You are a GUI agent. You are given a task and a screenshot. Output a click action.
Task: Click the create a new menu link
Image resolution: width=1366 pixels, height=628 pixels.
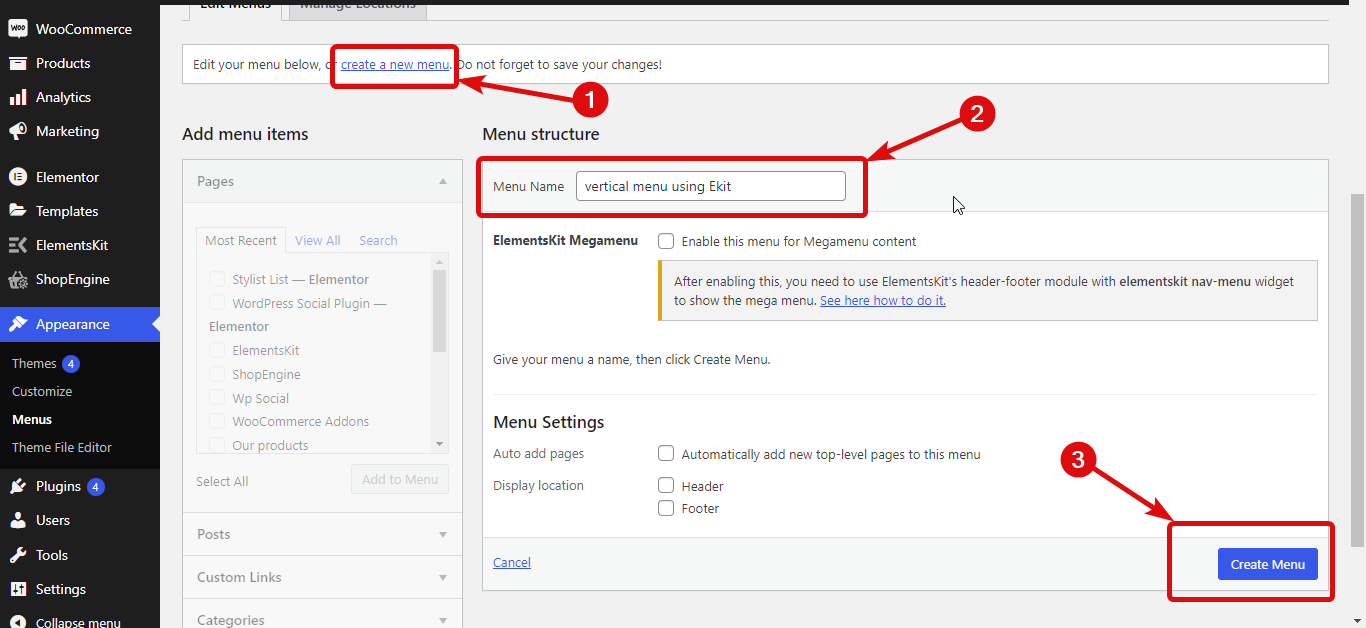[395, 64]
